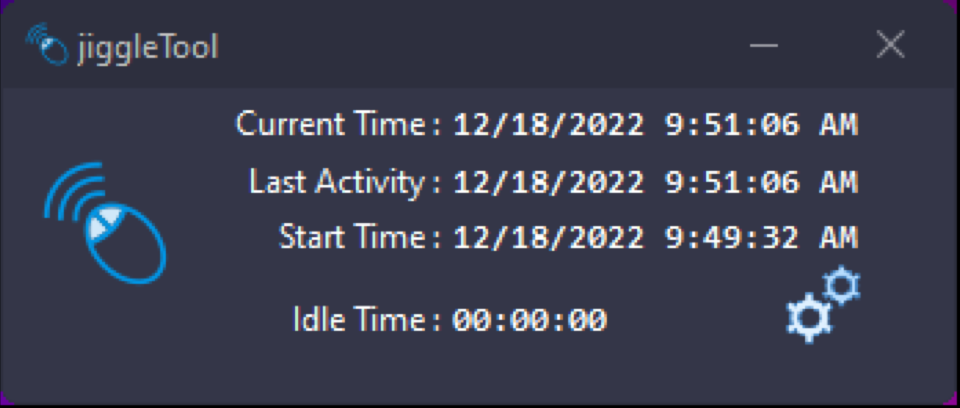Minimize the jiggleTool window

coord(764,45)
